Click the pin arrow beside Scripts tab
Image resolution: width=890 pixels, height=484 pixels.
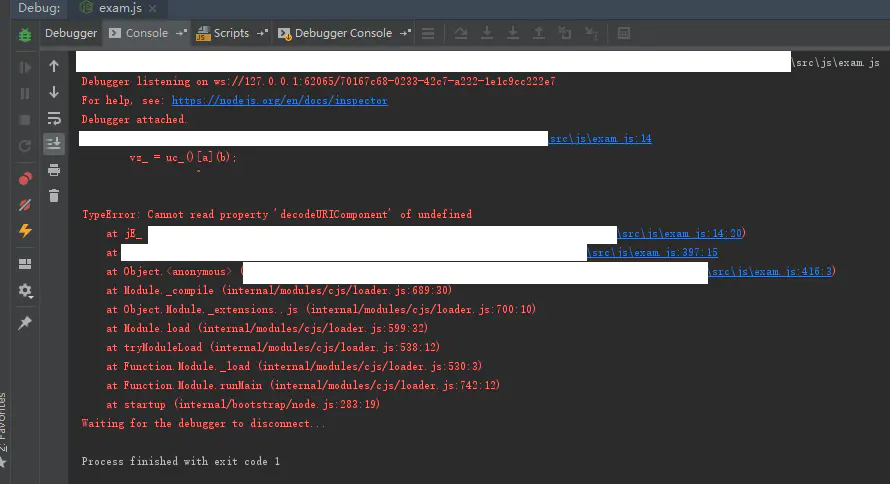click(262, 33)
